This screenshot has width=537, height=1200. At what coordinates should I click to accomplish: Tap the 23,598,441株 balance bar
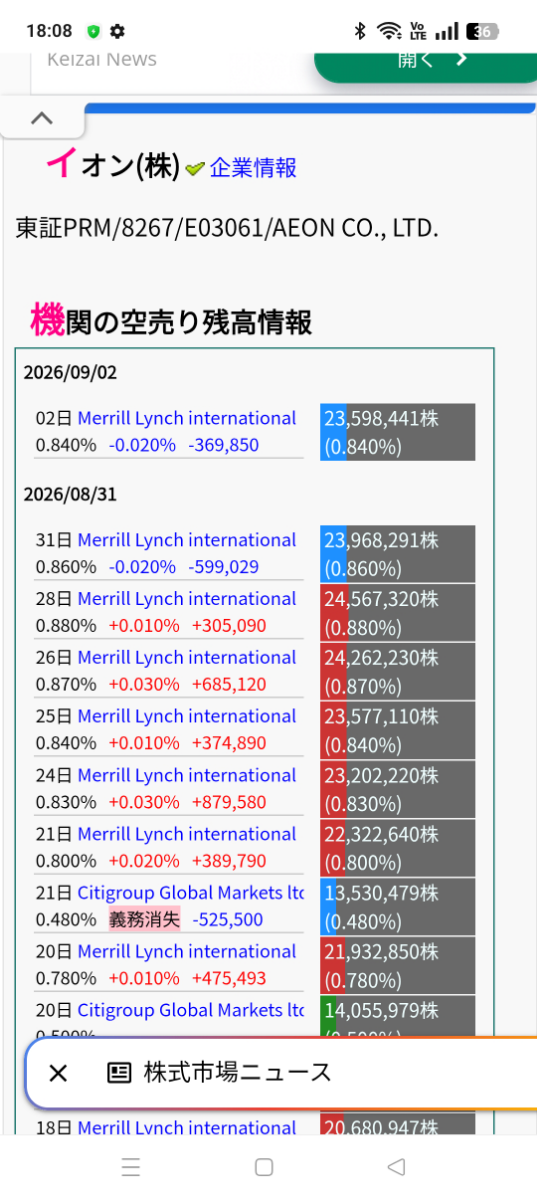click(x=398, y=432)
